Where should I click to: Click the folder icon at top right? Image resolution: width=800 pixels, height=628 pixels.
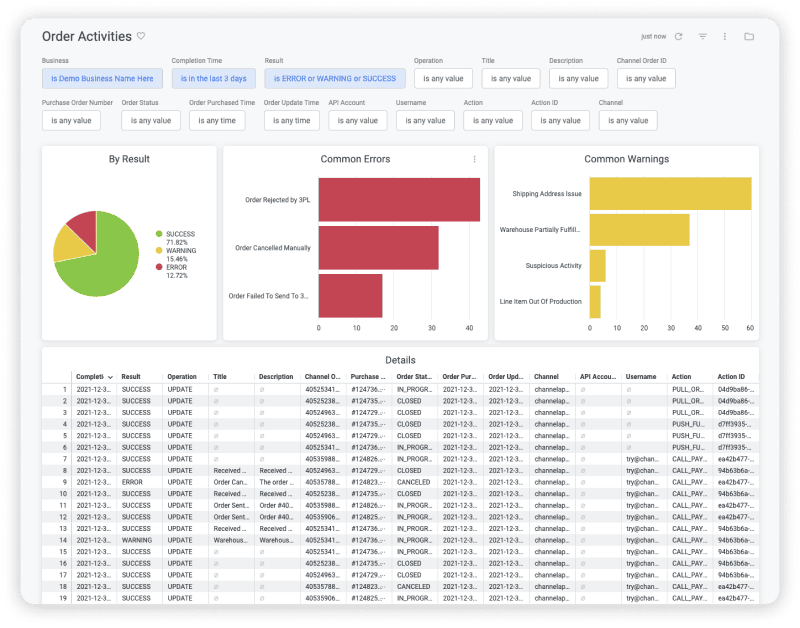coord(750,36)
